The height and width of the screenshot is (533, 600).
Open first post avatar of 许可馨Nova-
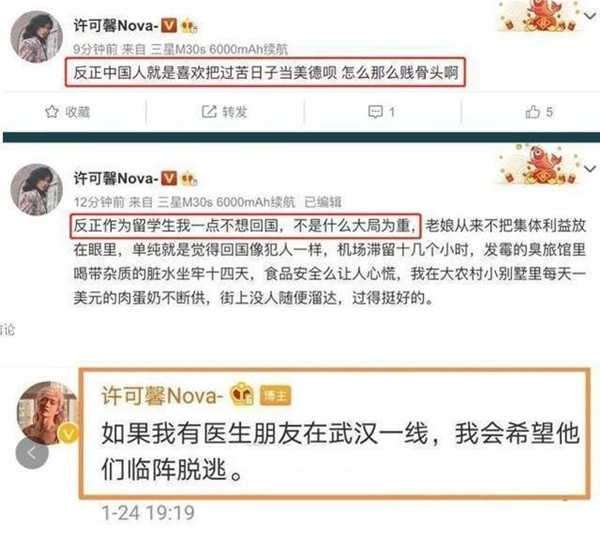[x=36, y=37]
